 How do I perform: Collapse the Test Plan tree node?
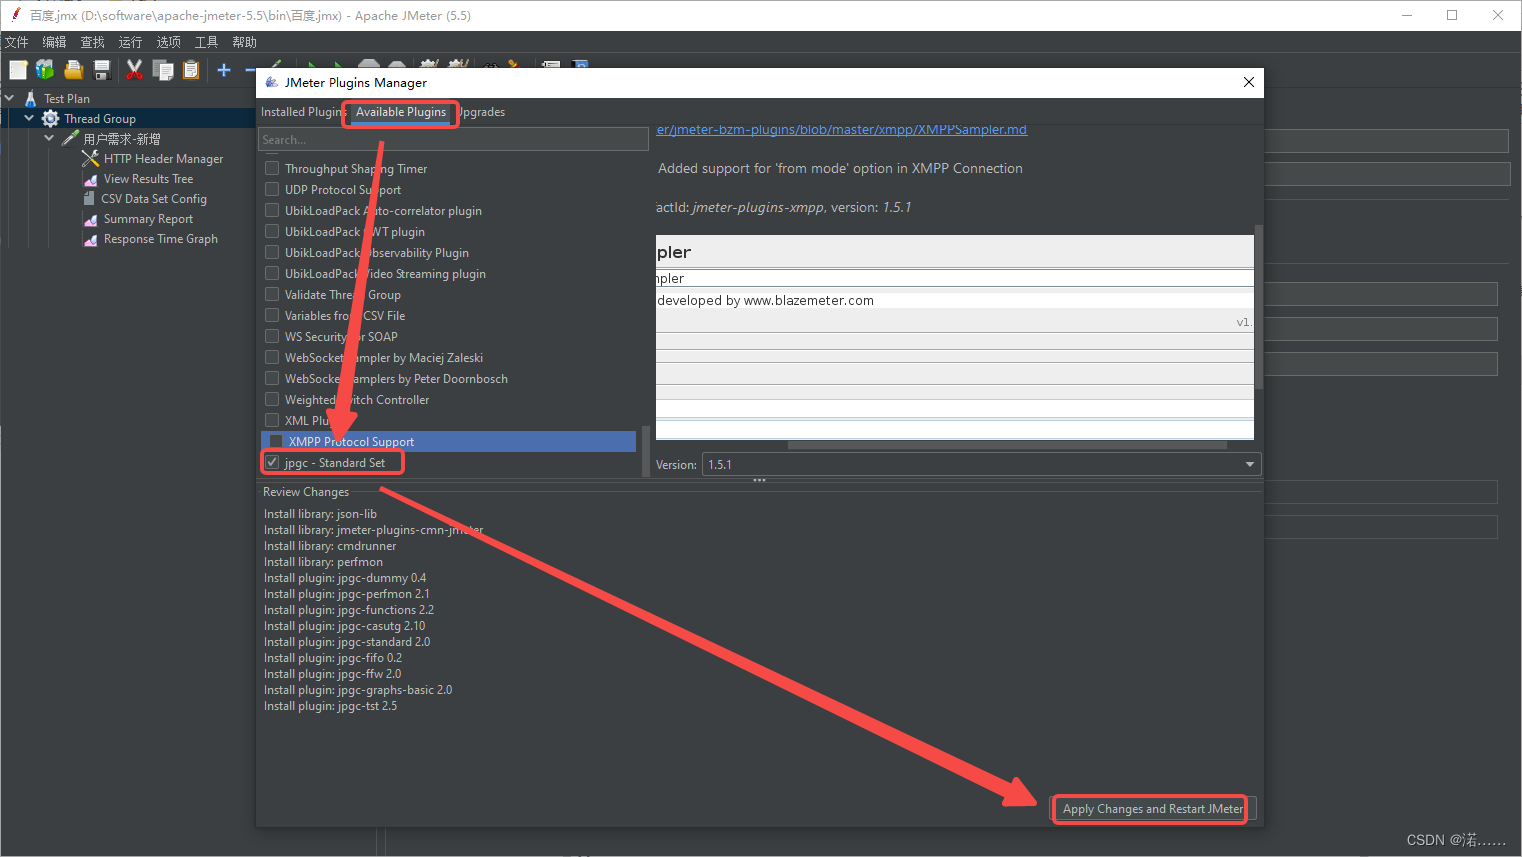pyautogui.click(x=9, y=98)
